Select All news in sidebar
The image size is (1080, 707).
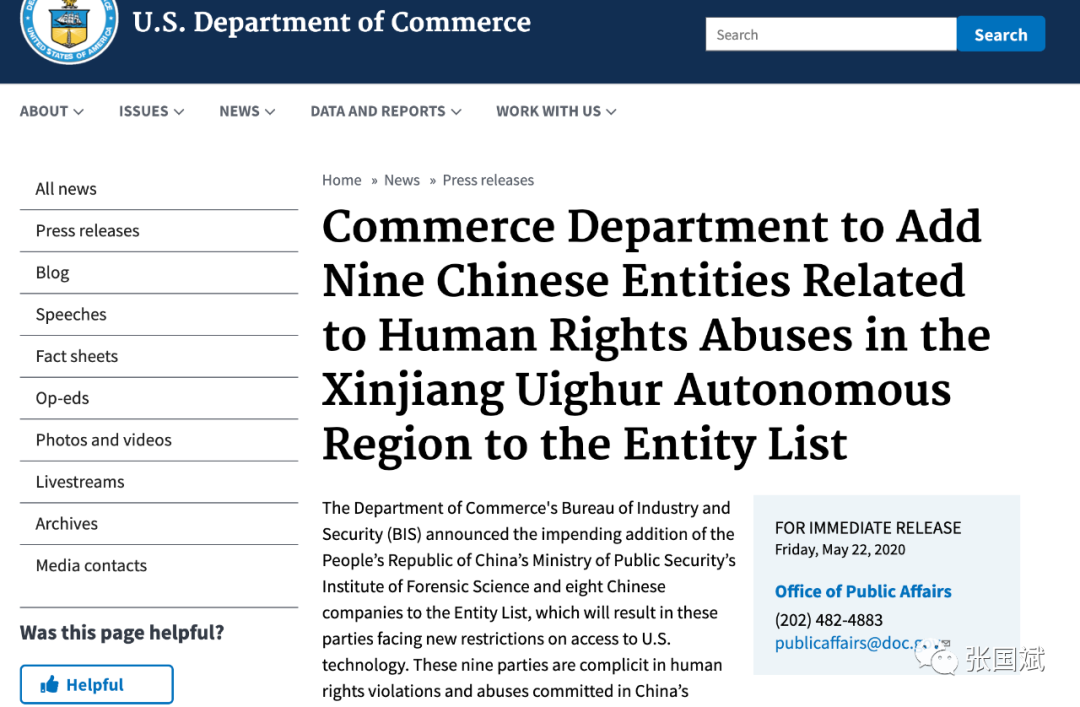point(66,189)
